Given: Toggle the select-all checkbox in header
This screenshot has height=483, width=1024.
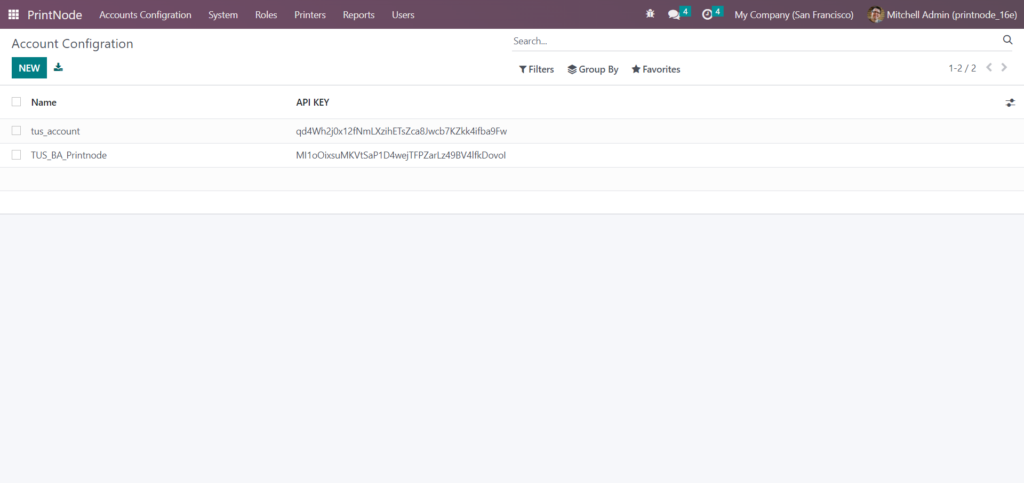Looking at the screenshot, I should click(16, 102).
